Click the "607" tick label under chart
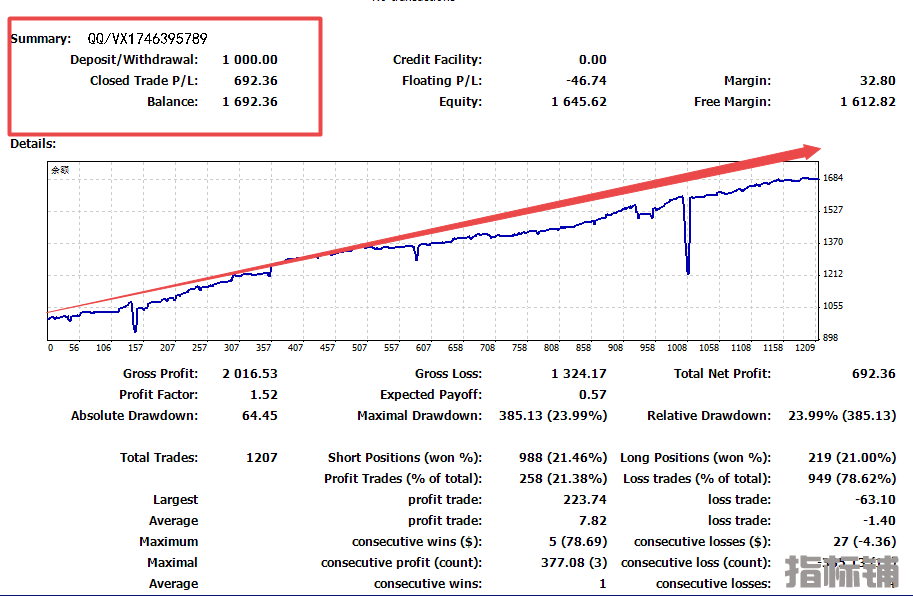This screenshot has width=913, height=596. pyautogui.click(x=423, y=347)
